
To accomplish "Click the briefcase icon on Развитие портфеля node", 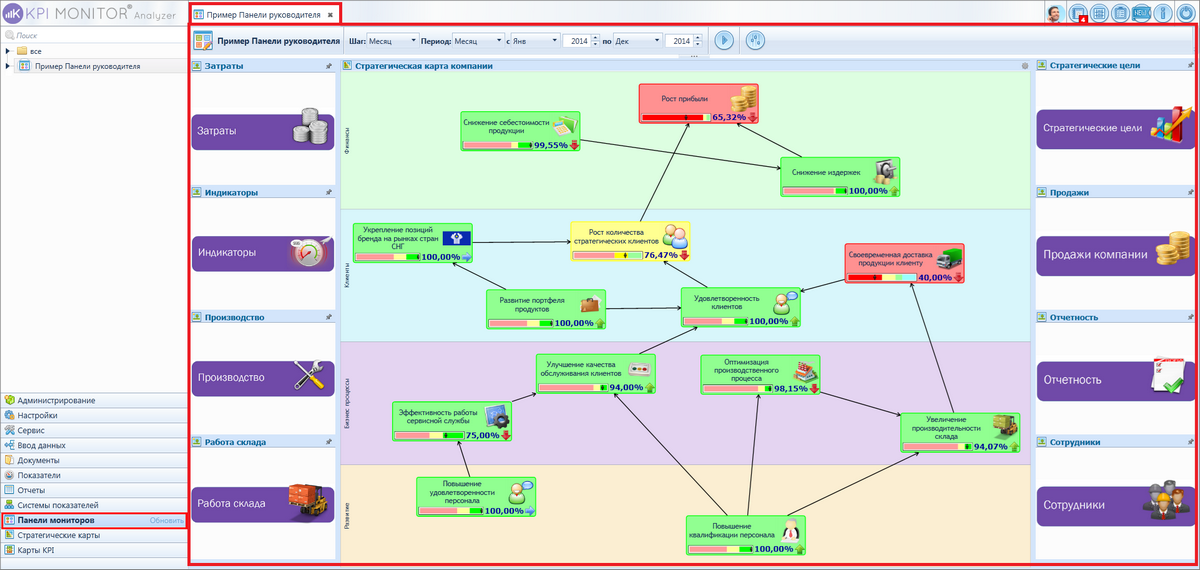I will [x=590, y=304].
